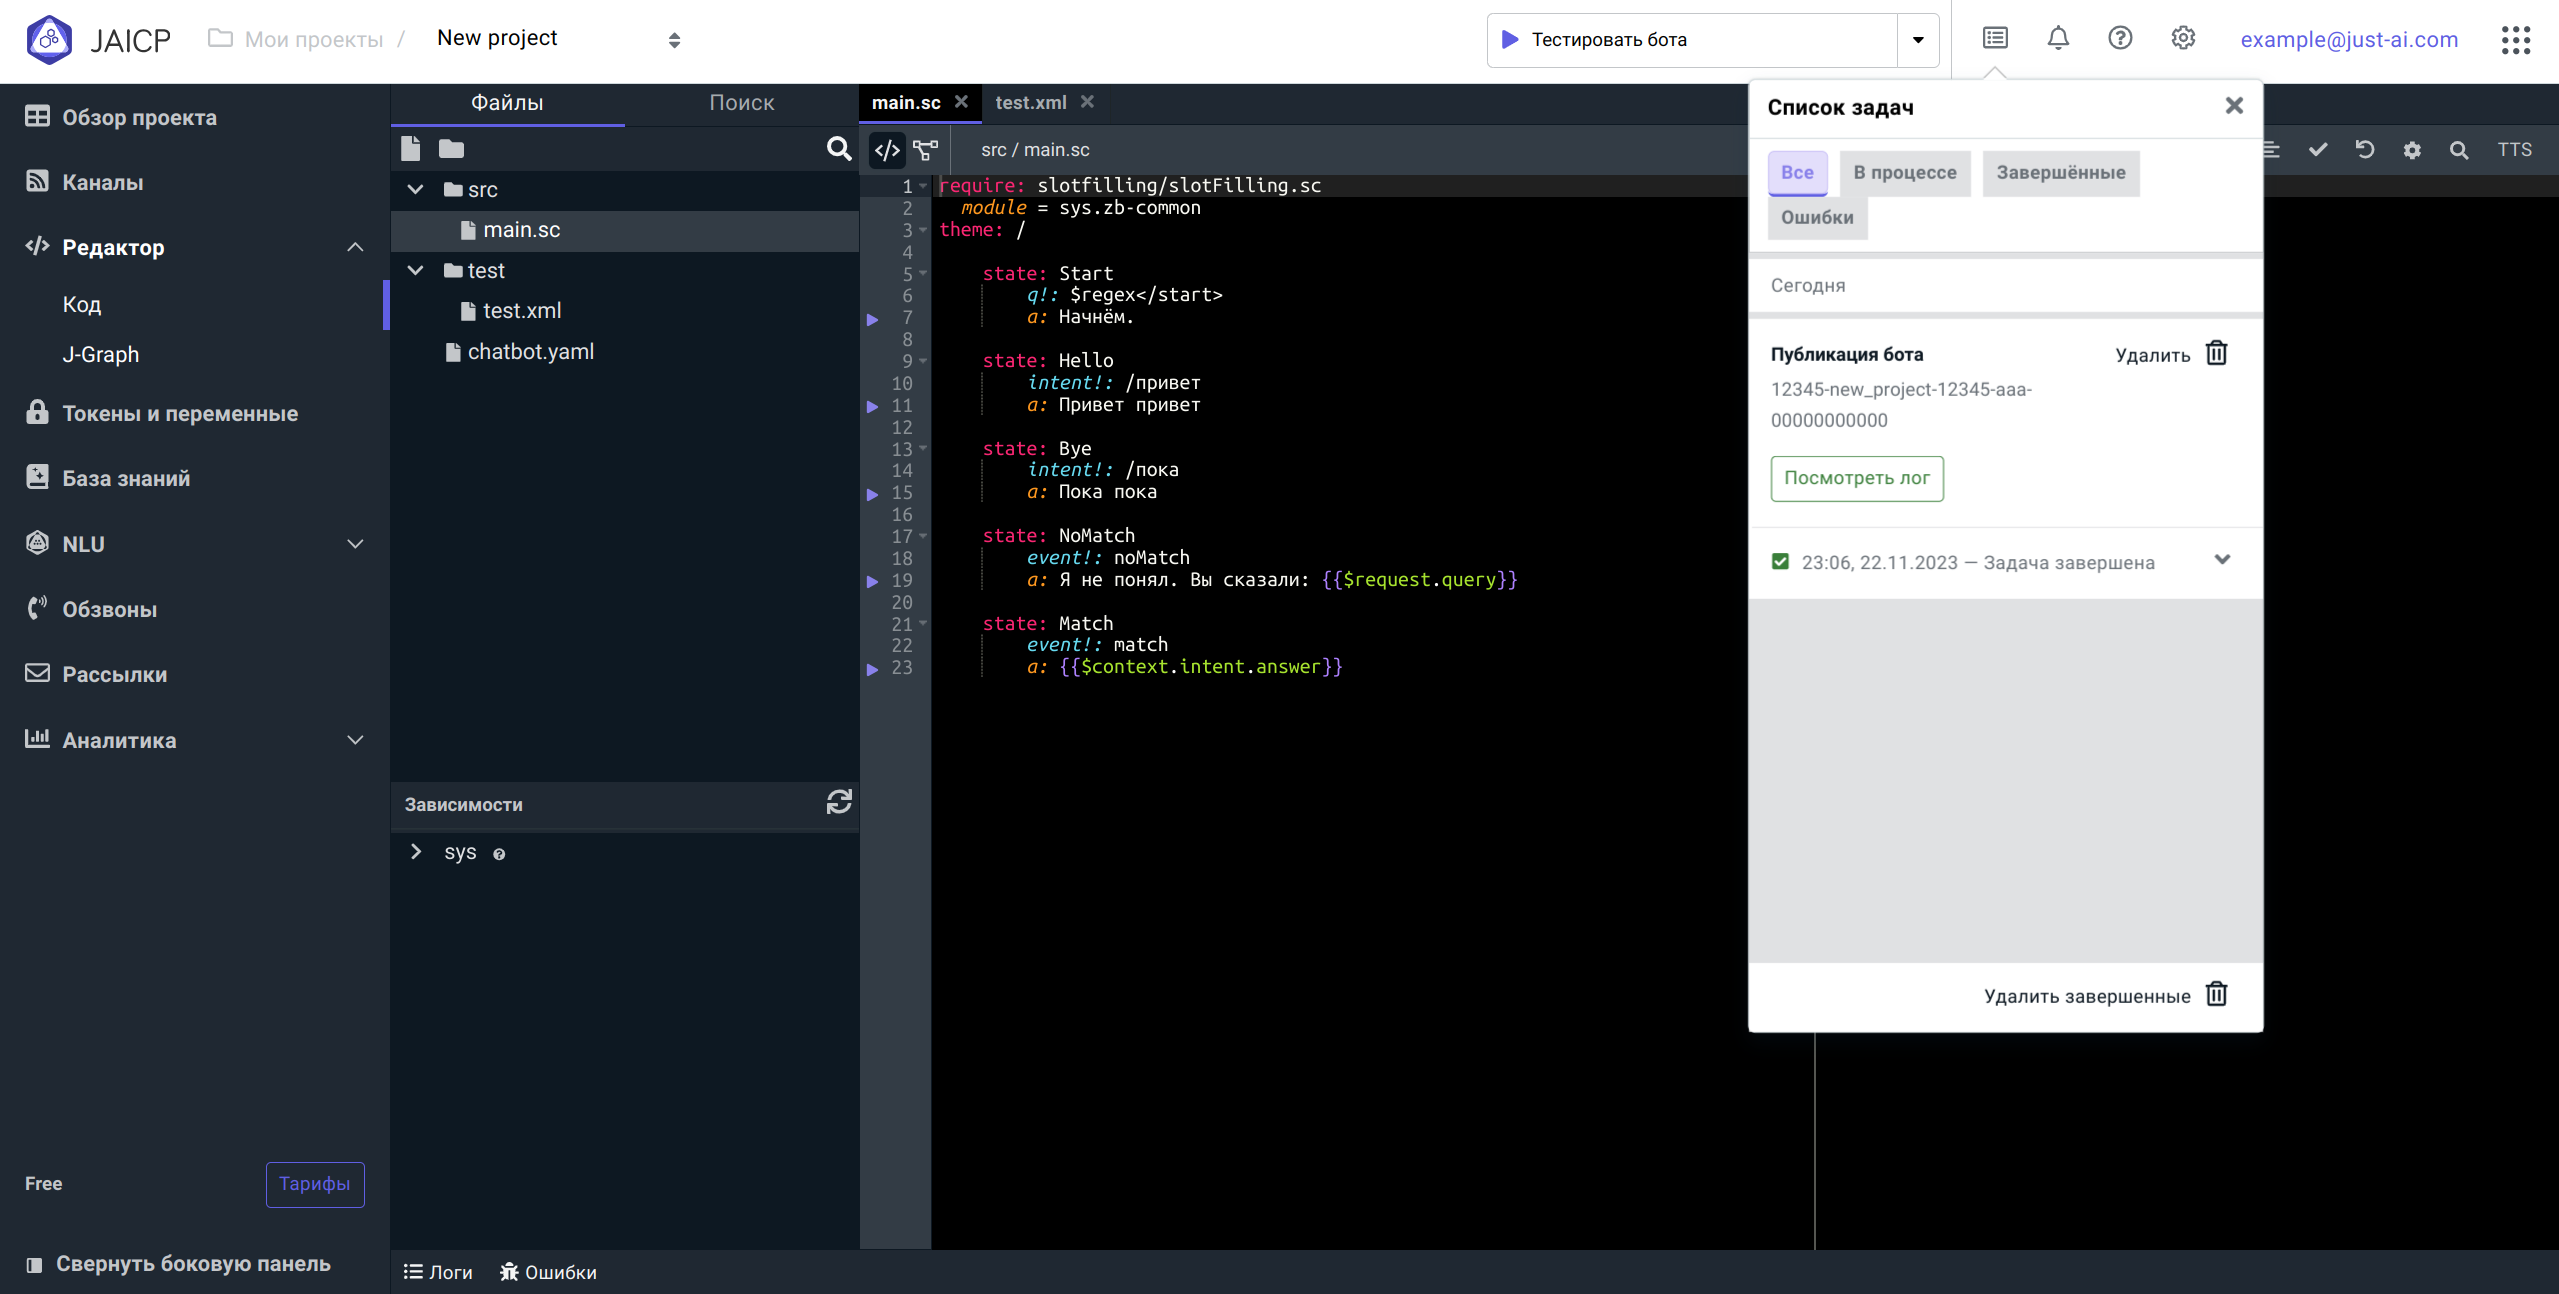Screen dimensions: 2559x1294
Task: Switch to the test.xml tab
Action: 1030,103
